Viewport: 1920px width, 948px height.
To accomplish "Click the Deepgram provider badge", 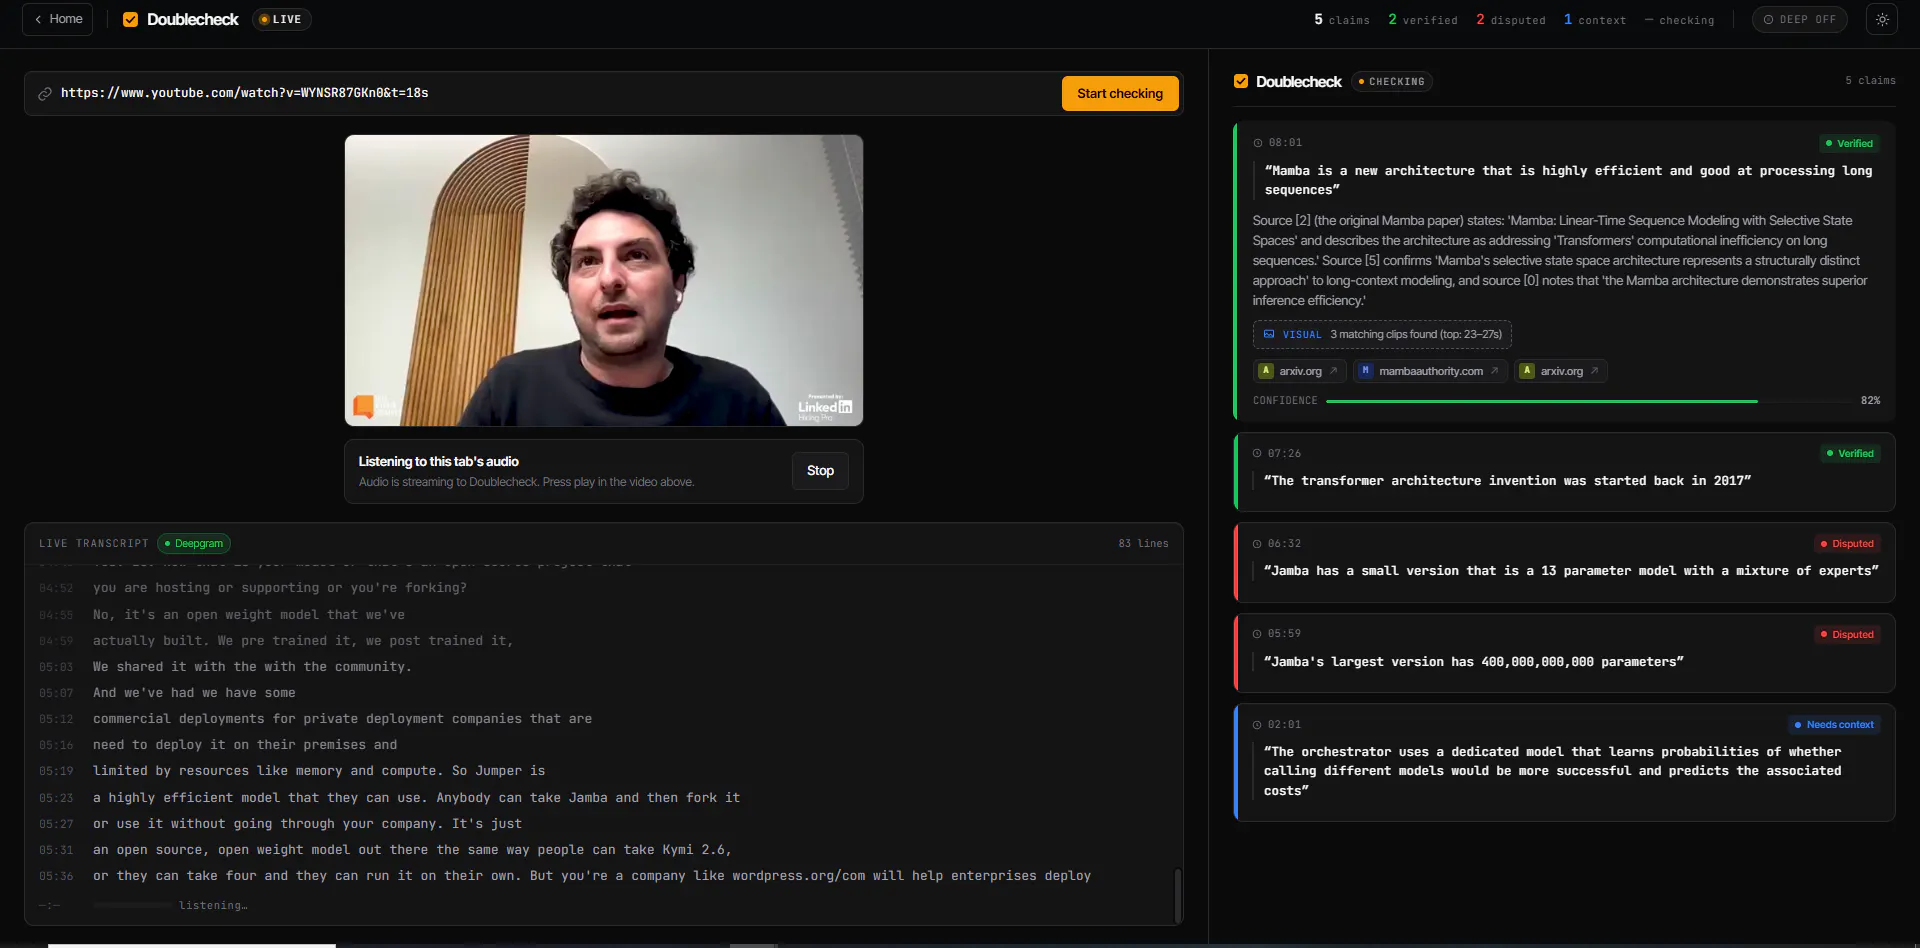I will pyautogui.click(x=194, y=543).
